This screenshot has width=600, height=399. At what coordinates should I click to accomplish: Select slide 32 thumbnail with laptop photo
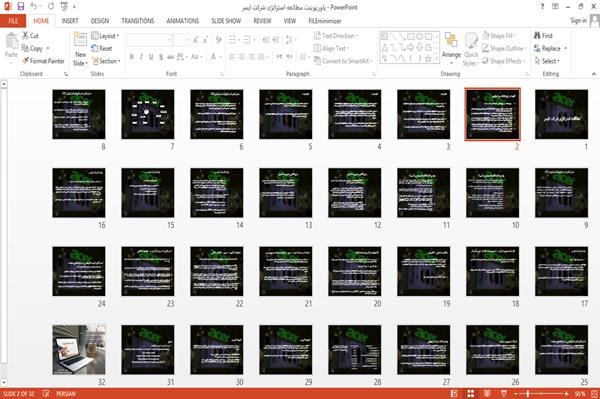click(79, 349)
